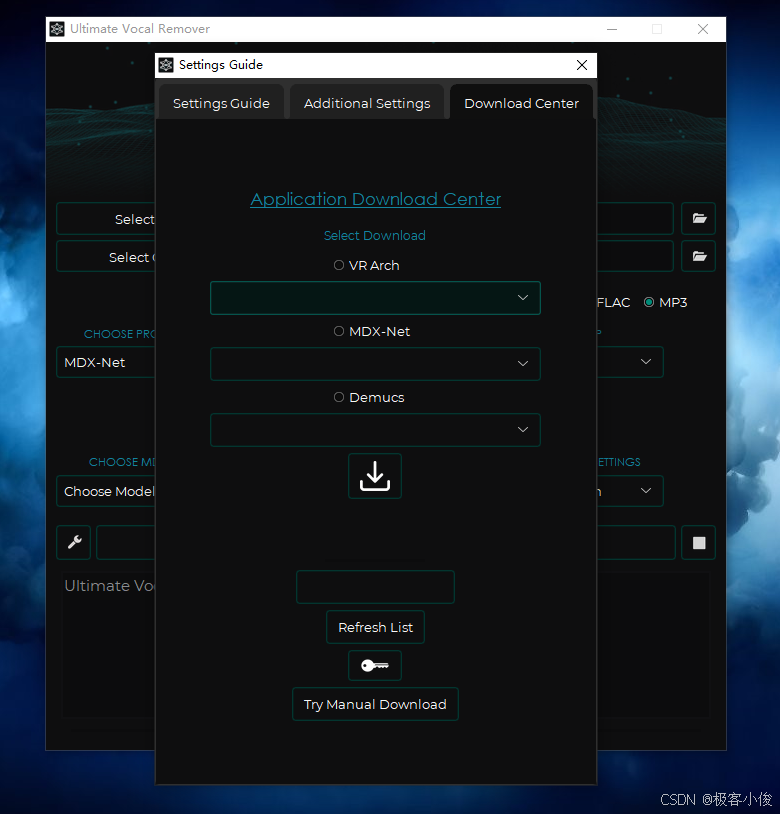Screen dimensions: 780x814
Task: Click the Settings Guide window app icon
Action: pyautogui.click(x=166, y=65)
